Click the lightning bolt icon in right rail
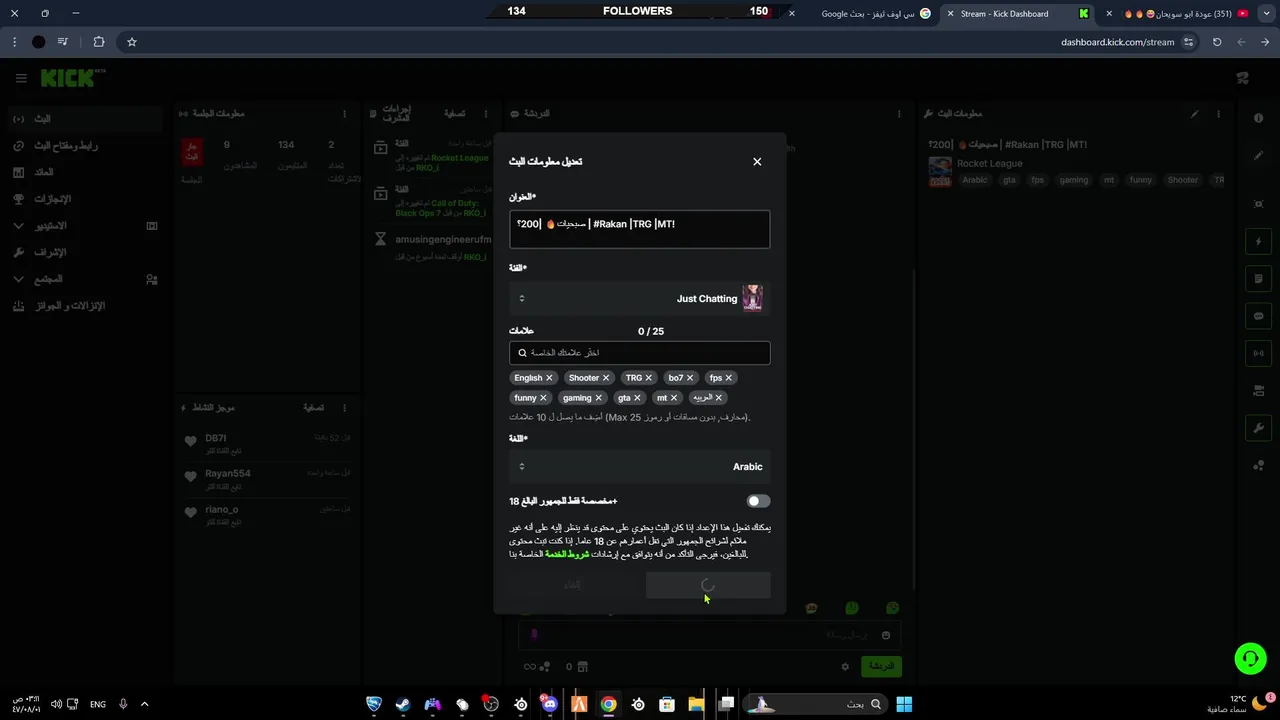Screen dimensions: 1280x720 click(1258, 242)
